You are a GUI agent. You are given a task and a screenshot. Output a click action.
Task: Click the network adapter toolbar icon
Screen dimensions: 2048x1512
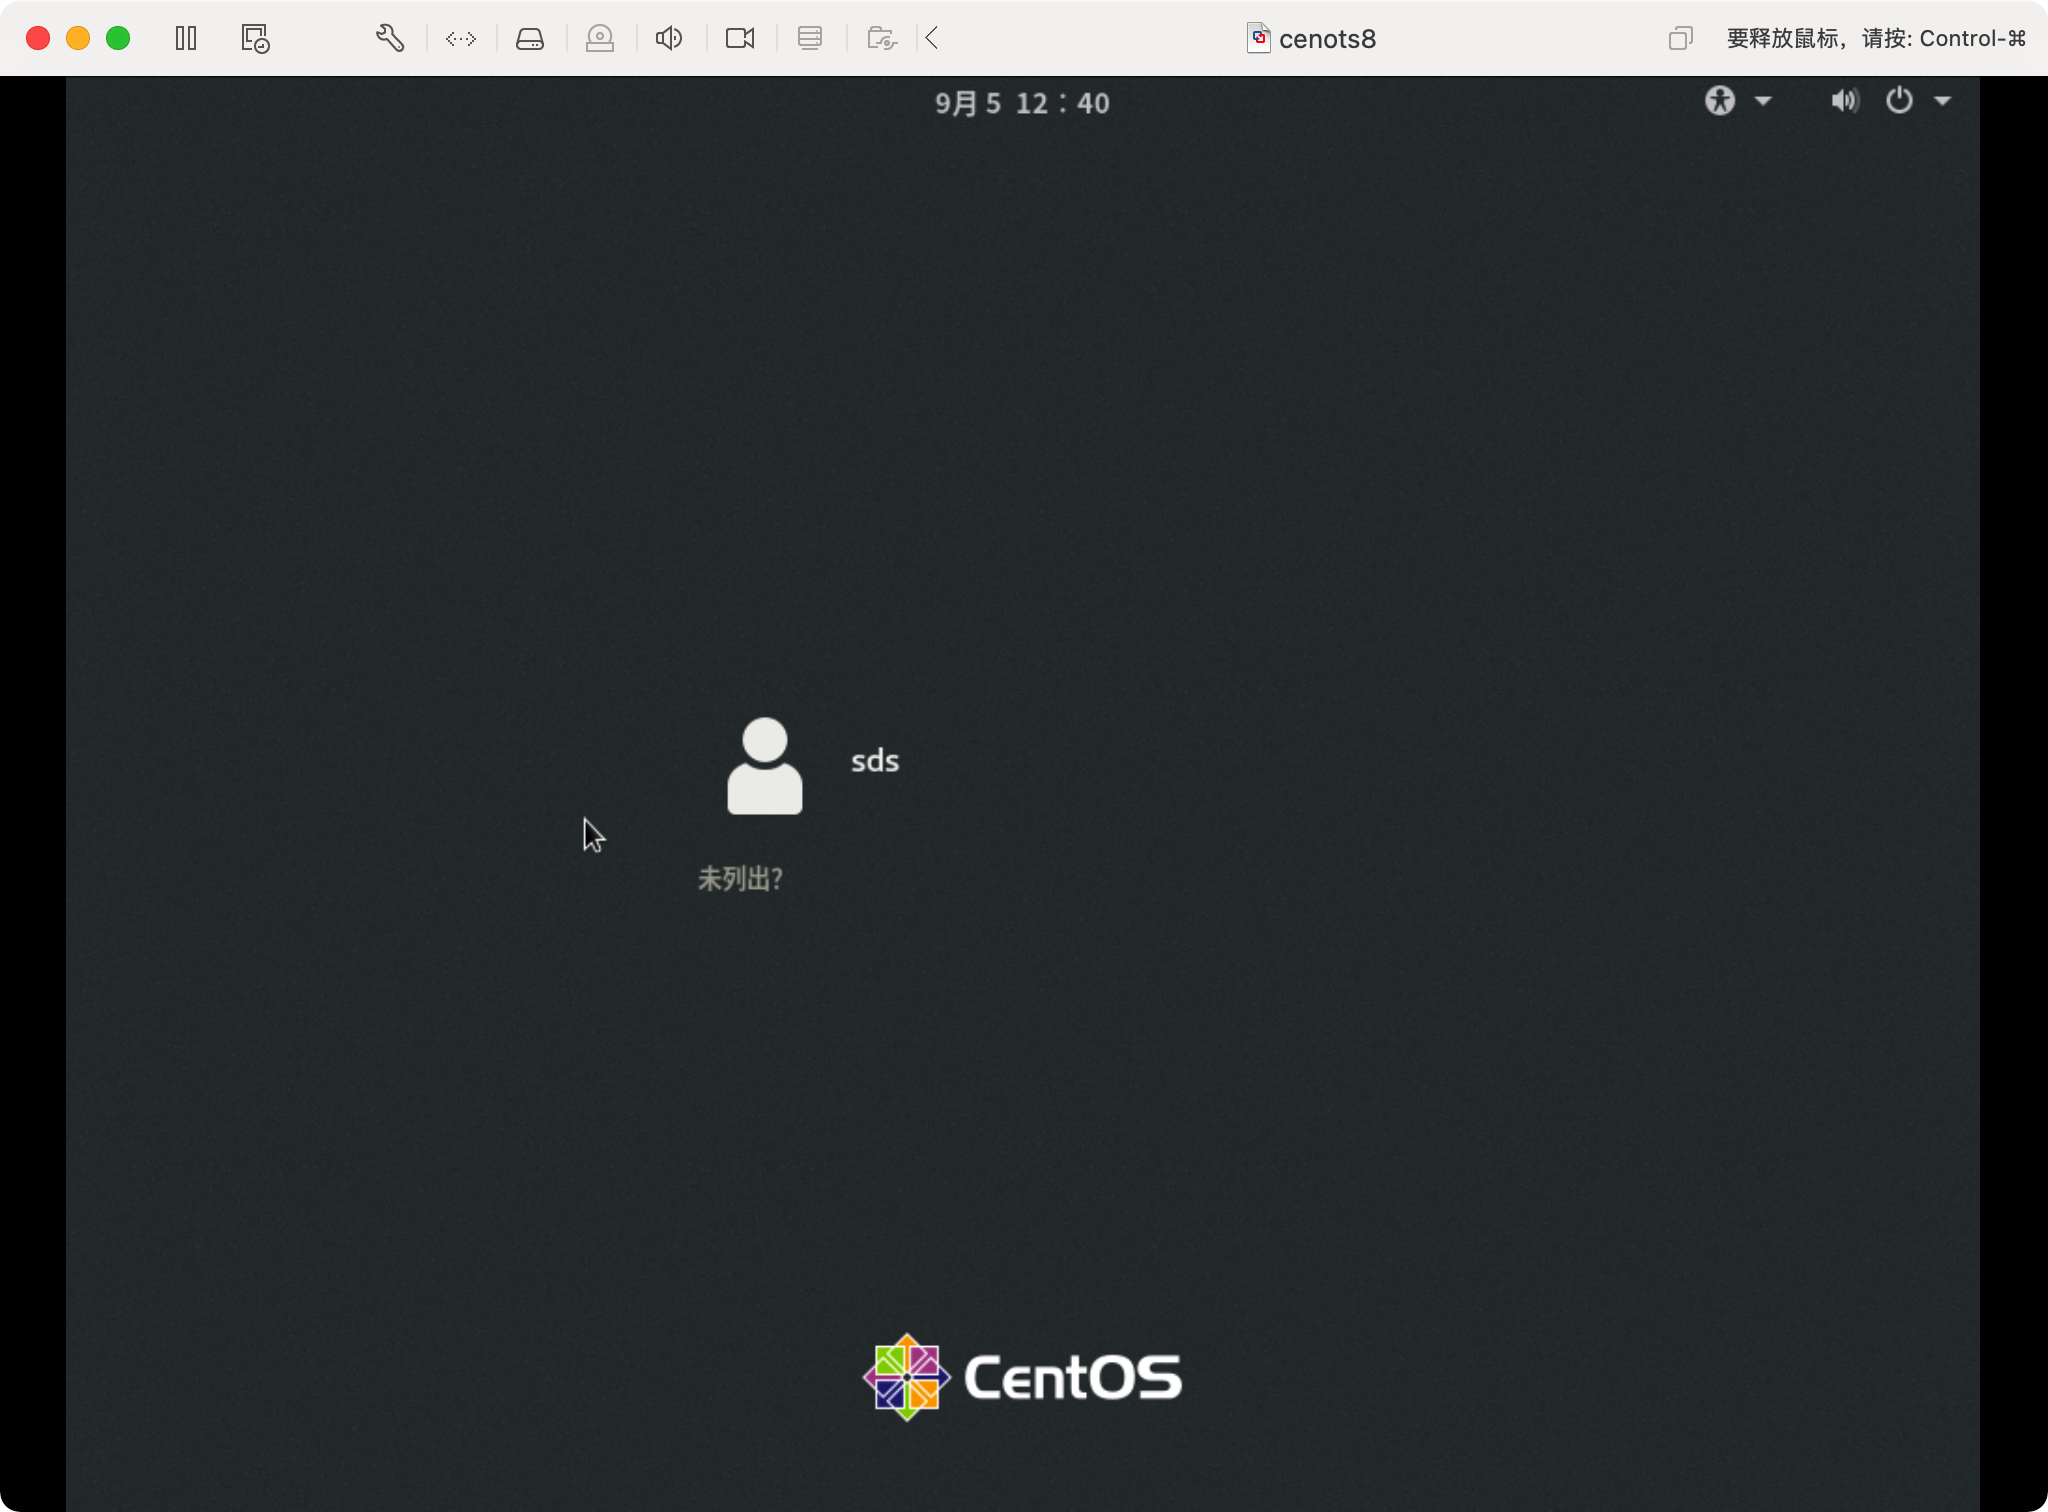tap(461, 39)
